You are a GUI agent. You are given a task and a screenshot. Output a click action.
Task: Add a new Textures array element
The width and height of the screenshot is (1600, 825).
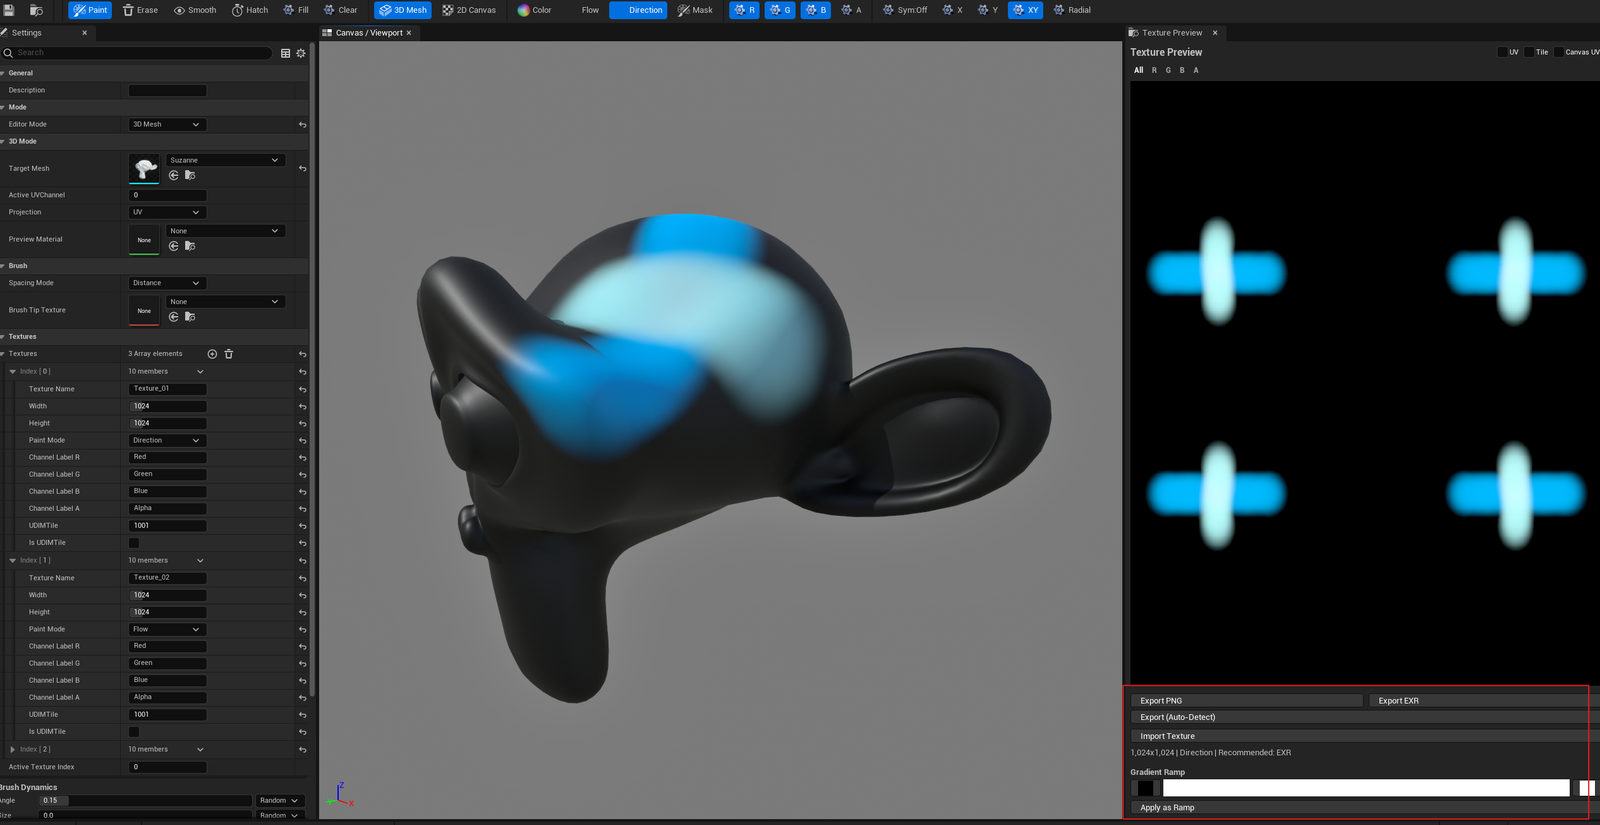[x=212, y=354]
